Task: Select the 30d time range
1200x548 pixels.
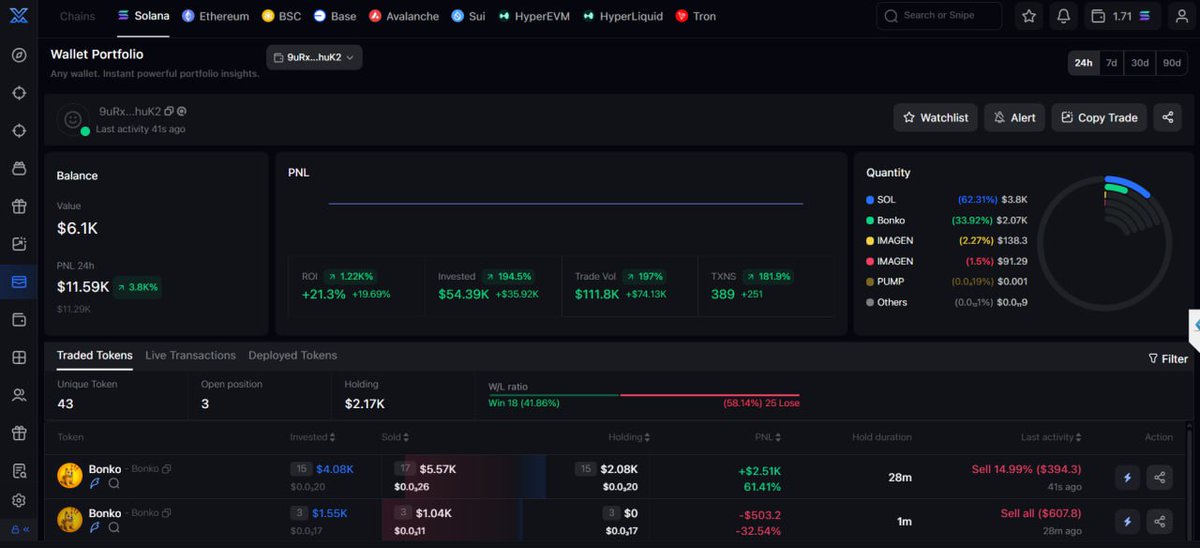Action: tap(1140, 62)
